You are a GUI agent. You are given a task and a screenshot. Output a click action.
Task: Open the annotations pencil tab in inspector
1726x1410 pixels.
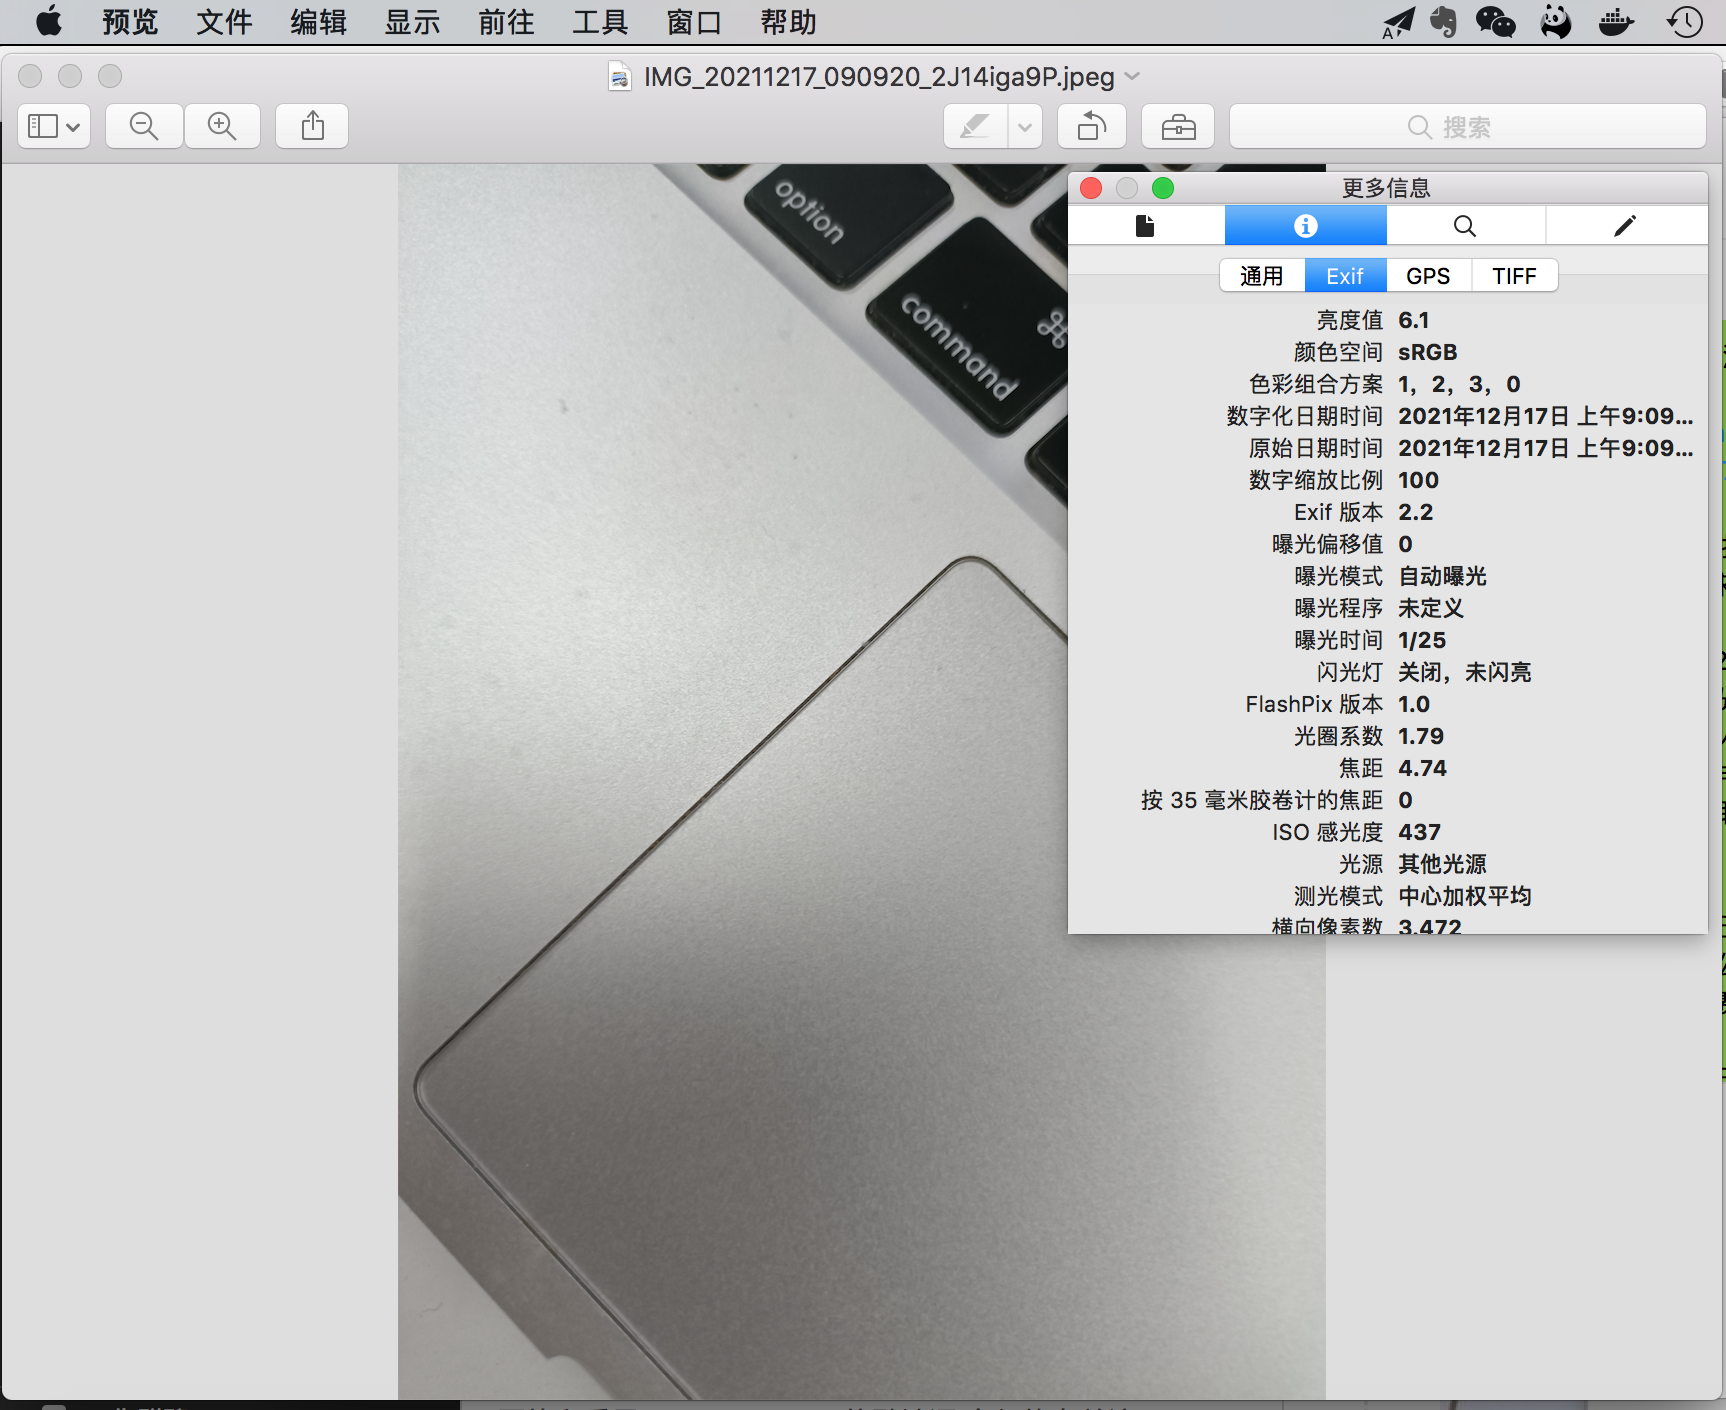pyautogui.click(x=1625, y=226)
